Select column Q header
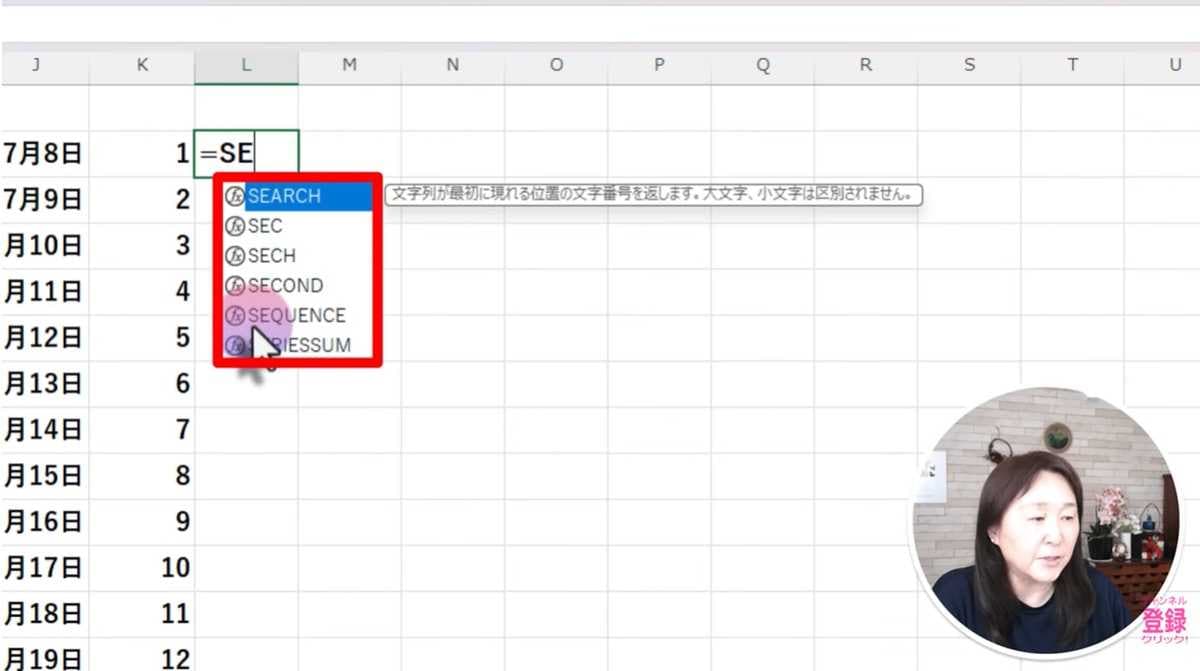1200x671 pixels. coord(763,65)
